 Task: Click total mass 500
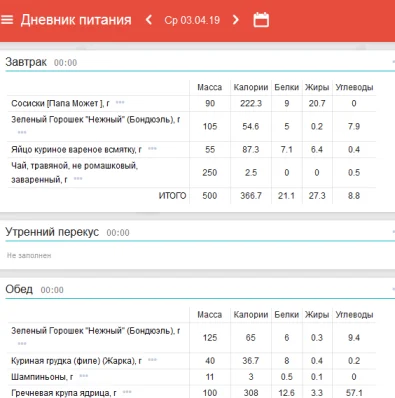pos(210,196)
